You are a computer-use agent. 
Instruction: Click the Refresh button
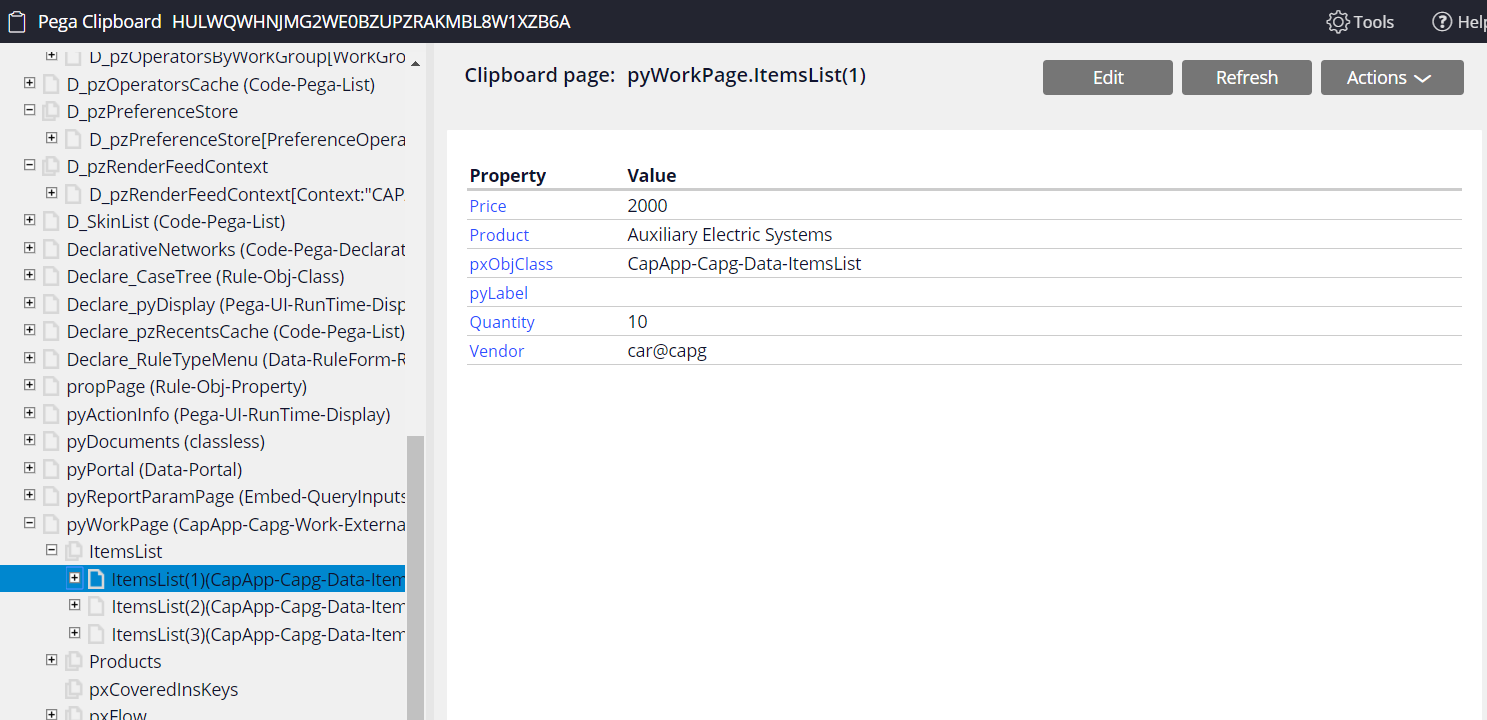click(x=1246, y=77)
